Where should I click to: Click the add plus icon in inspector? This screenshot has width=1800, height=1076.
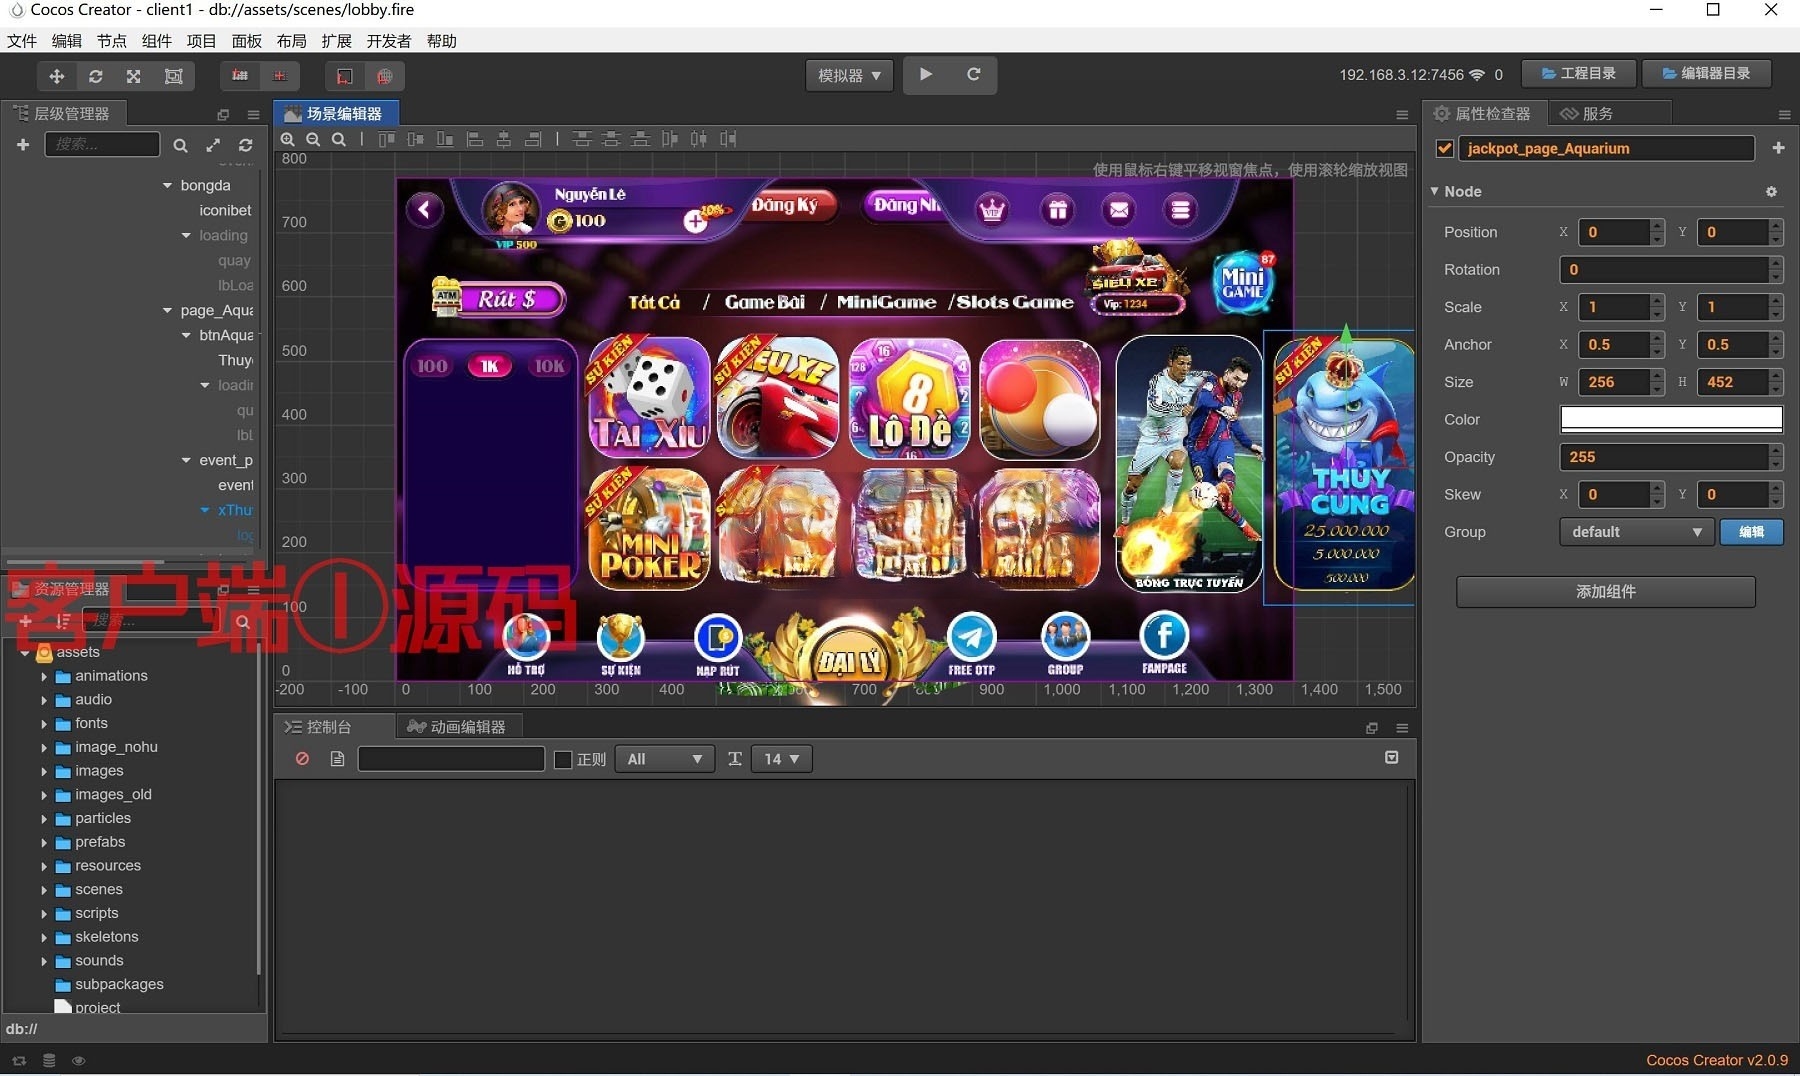[1778, 148]
